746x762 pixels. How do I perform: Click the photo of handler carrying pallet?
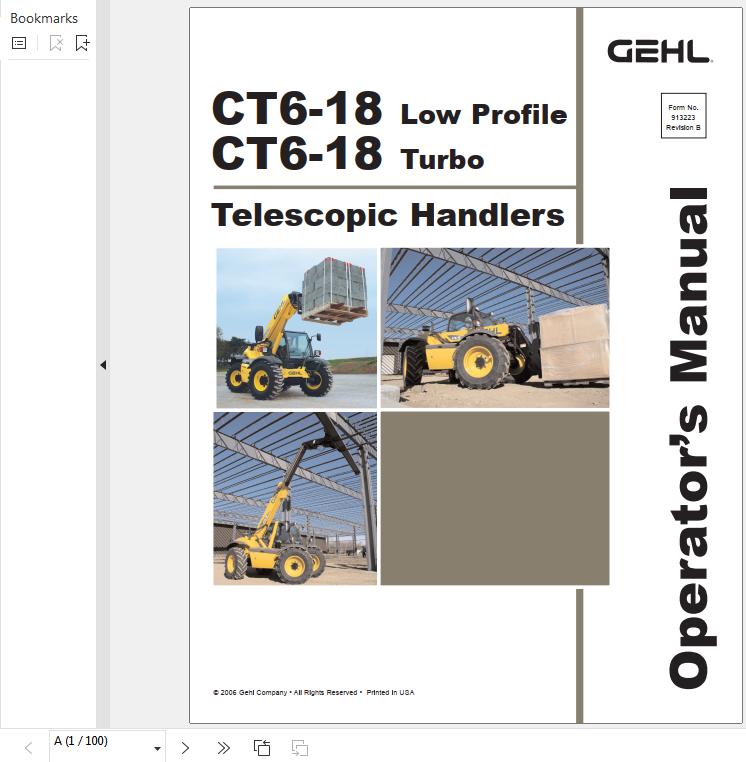[495, 328]
